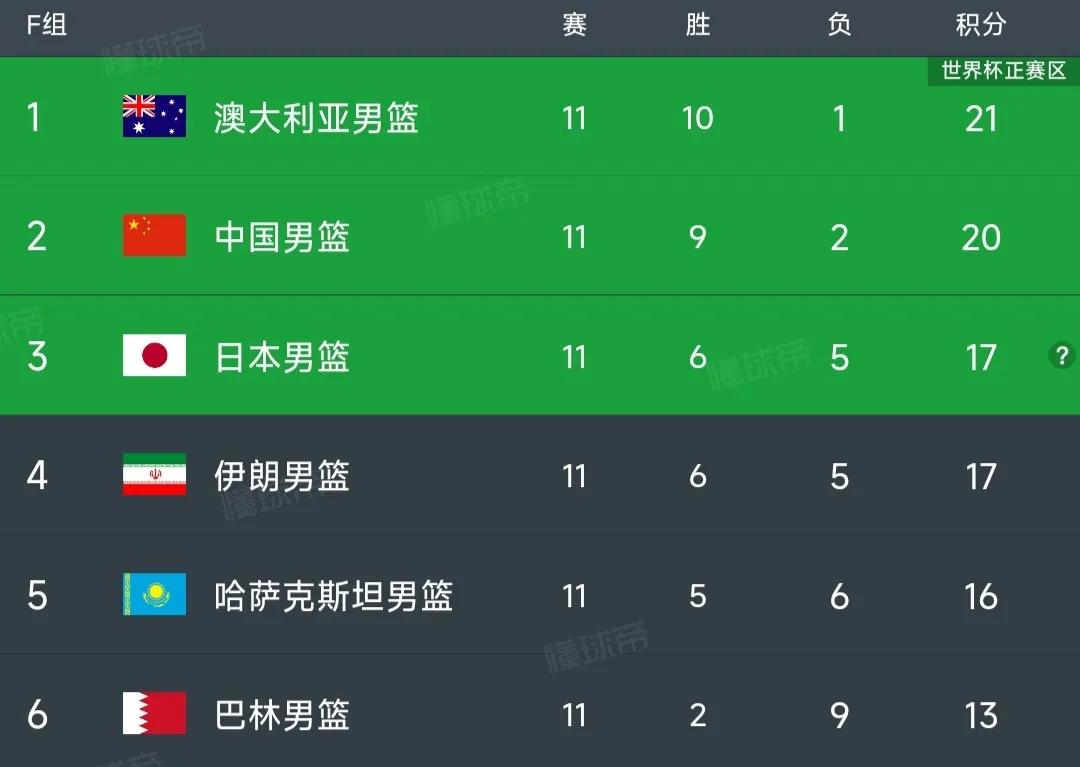Click the Kazakhstan flag icon
The width and height of the screenshot is (1080, 767).
point(153,594)
